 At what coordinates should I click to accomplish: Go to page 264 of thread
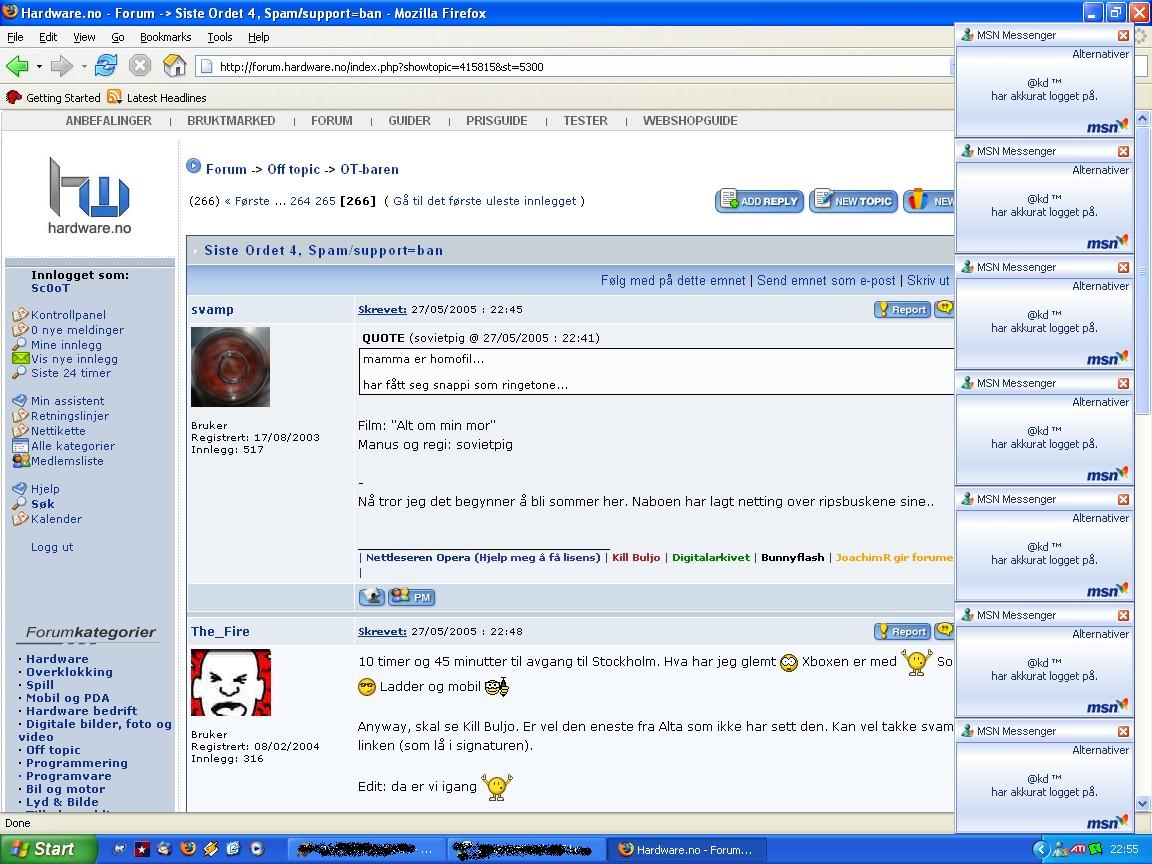click(x=300, y=201)
